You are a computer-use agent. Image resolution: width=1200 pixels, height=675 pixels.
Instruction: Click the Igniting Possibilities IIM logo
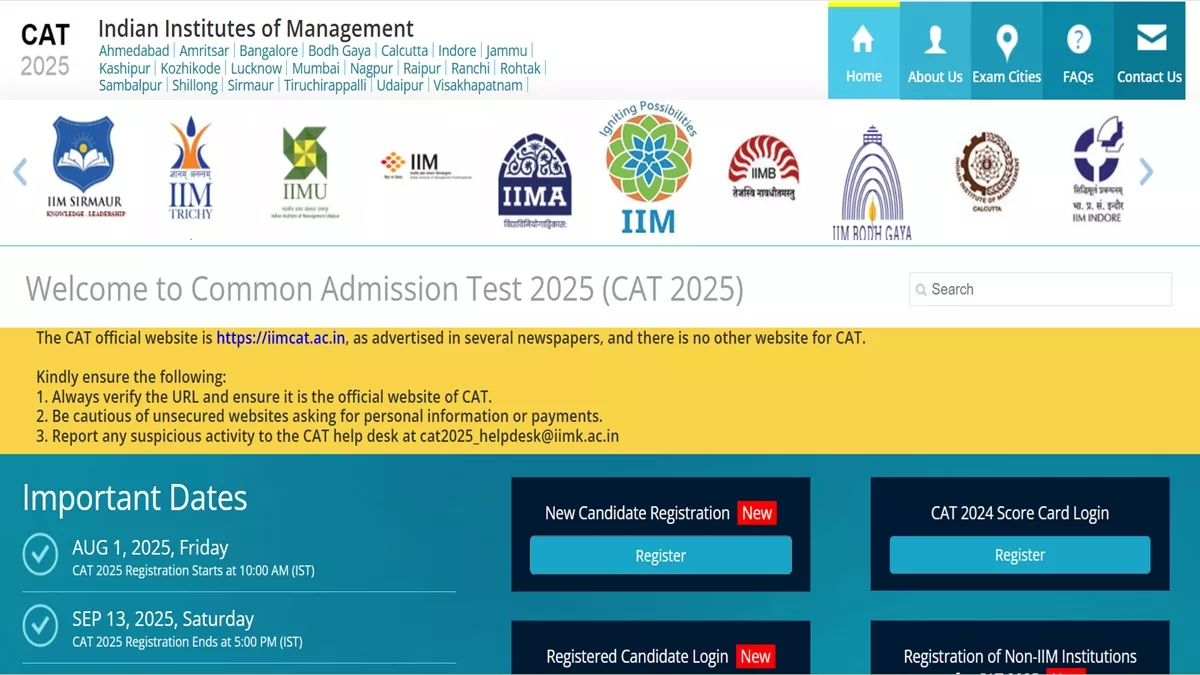[x=648, y=168]
